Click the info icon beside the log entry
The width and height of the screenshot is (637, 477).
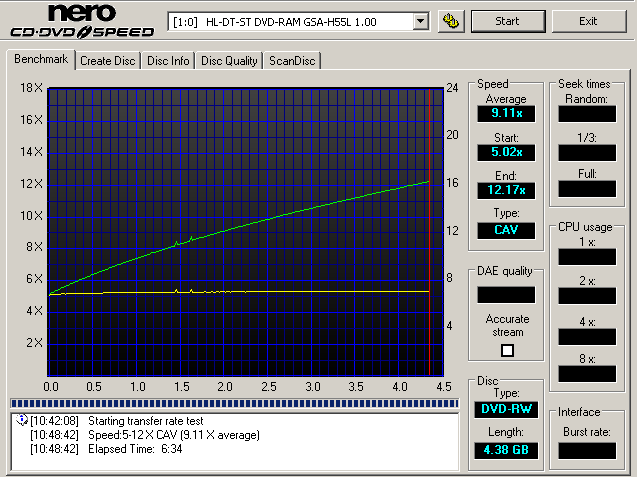click(x=21, y=420)
